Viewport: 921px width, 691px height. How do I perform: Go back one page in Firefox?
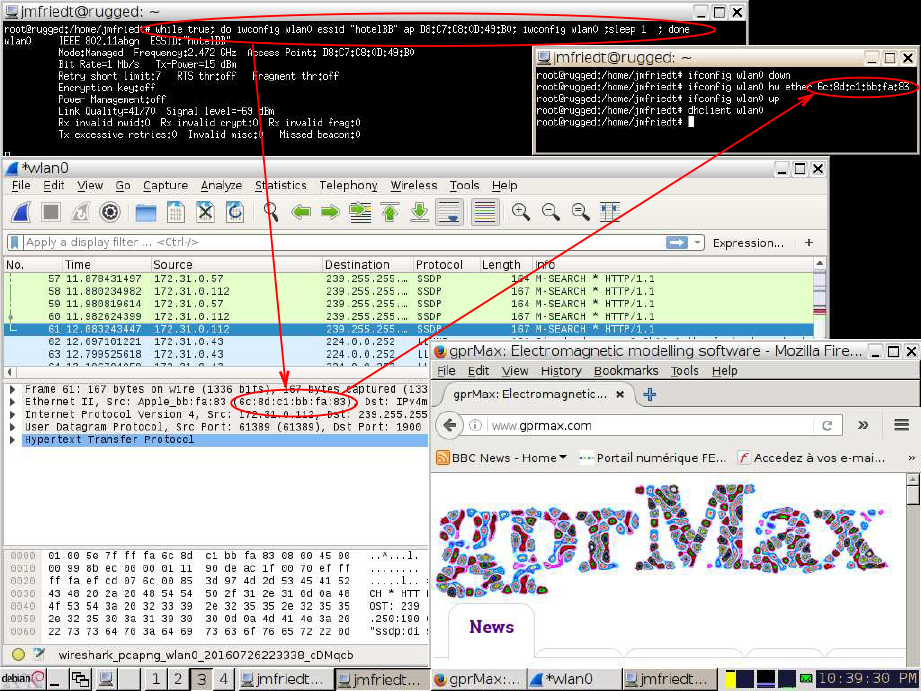click(450, 425)
